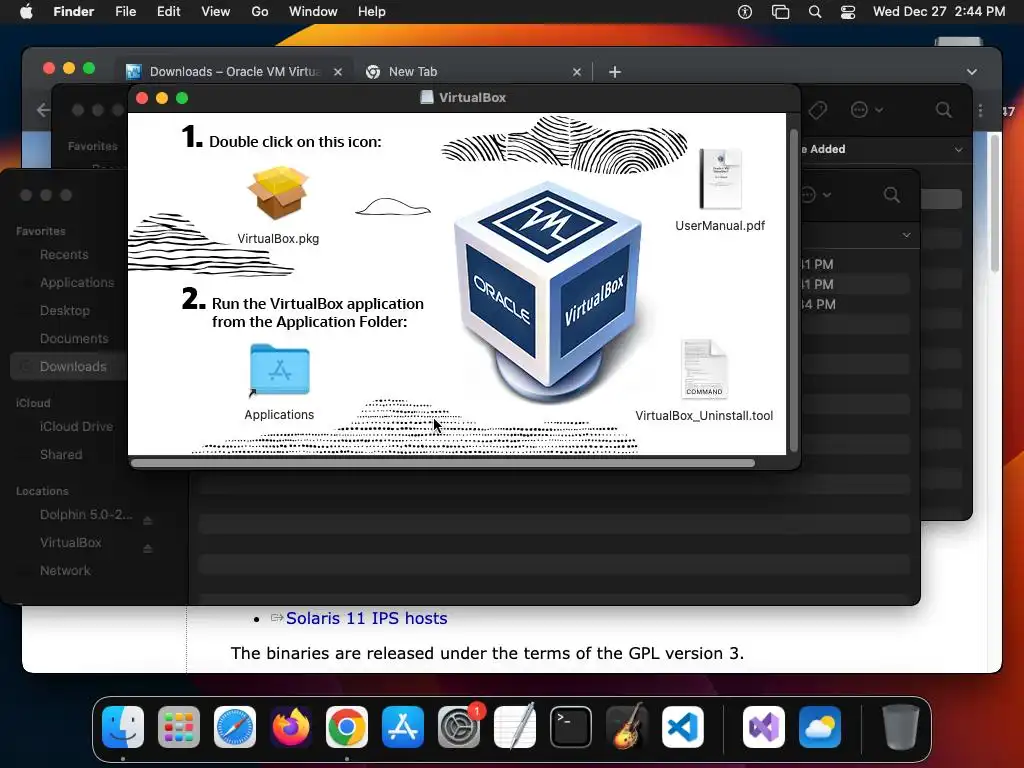This screenshot has width=1024, height=768.
Task: Click the date and time in menu bar
Action: pyautogui.click(x=939, y=12)
